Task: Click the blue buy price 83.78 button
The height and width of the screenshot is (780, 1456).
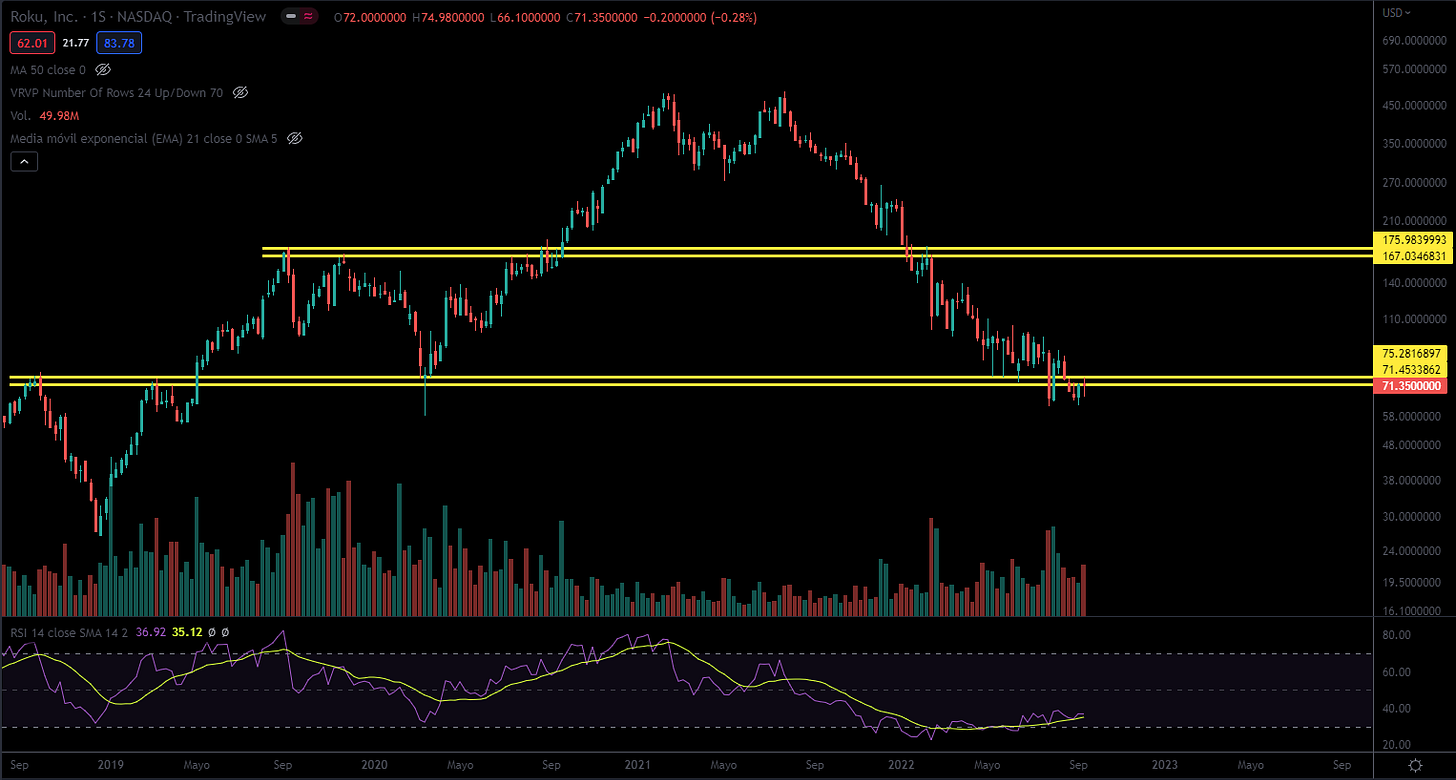Action: pos(119,43)
